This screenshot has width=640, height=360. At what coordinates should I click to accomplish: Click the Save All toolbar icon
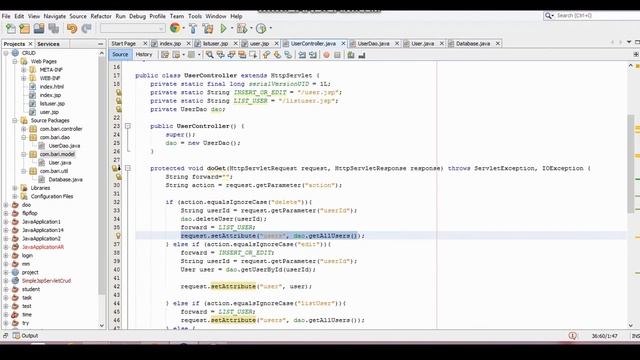54,28
